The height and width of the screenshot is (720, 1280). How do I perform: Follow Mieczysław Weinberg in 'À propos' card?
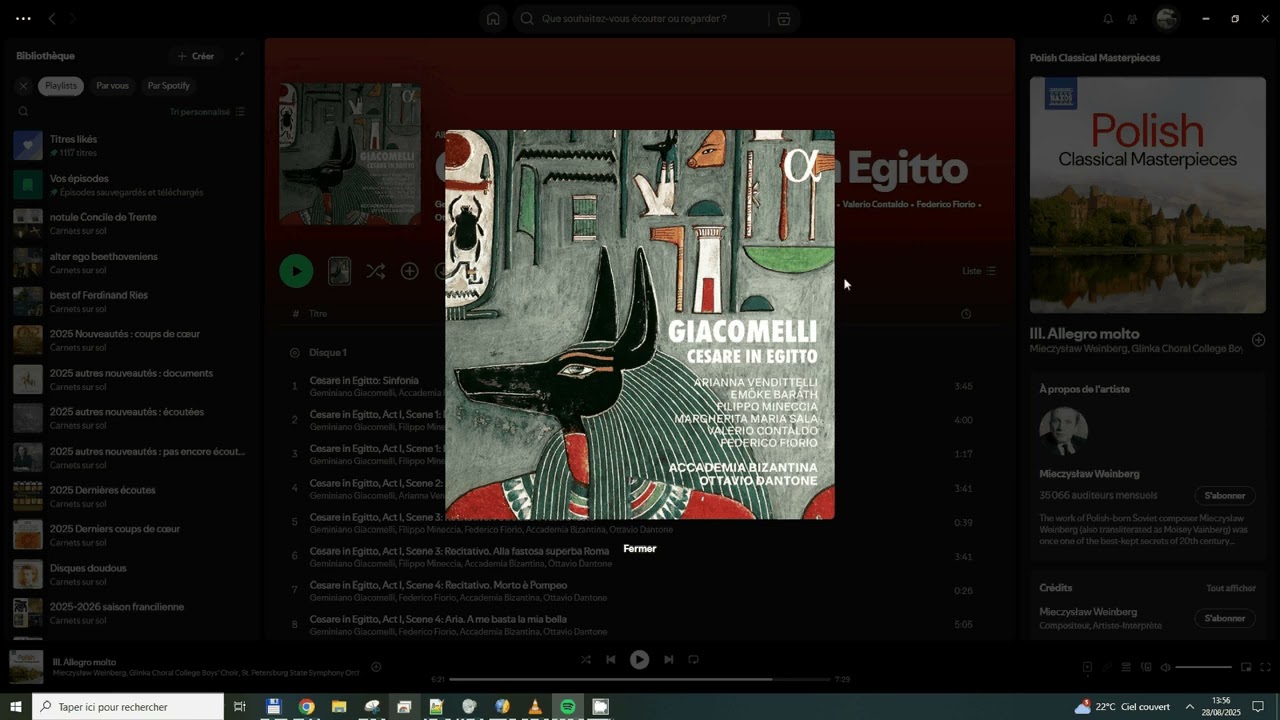tap(1225, 496)
